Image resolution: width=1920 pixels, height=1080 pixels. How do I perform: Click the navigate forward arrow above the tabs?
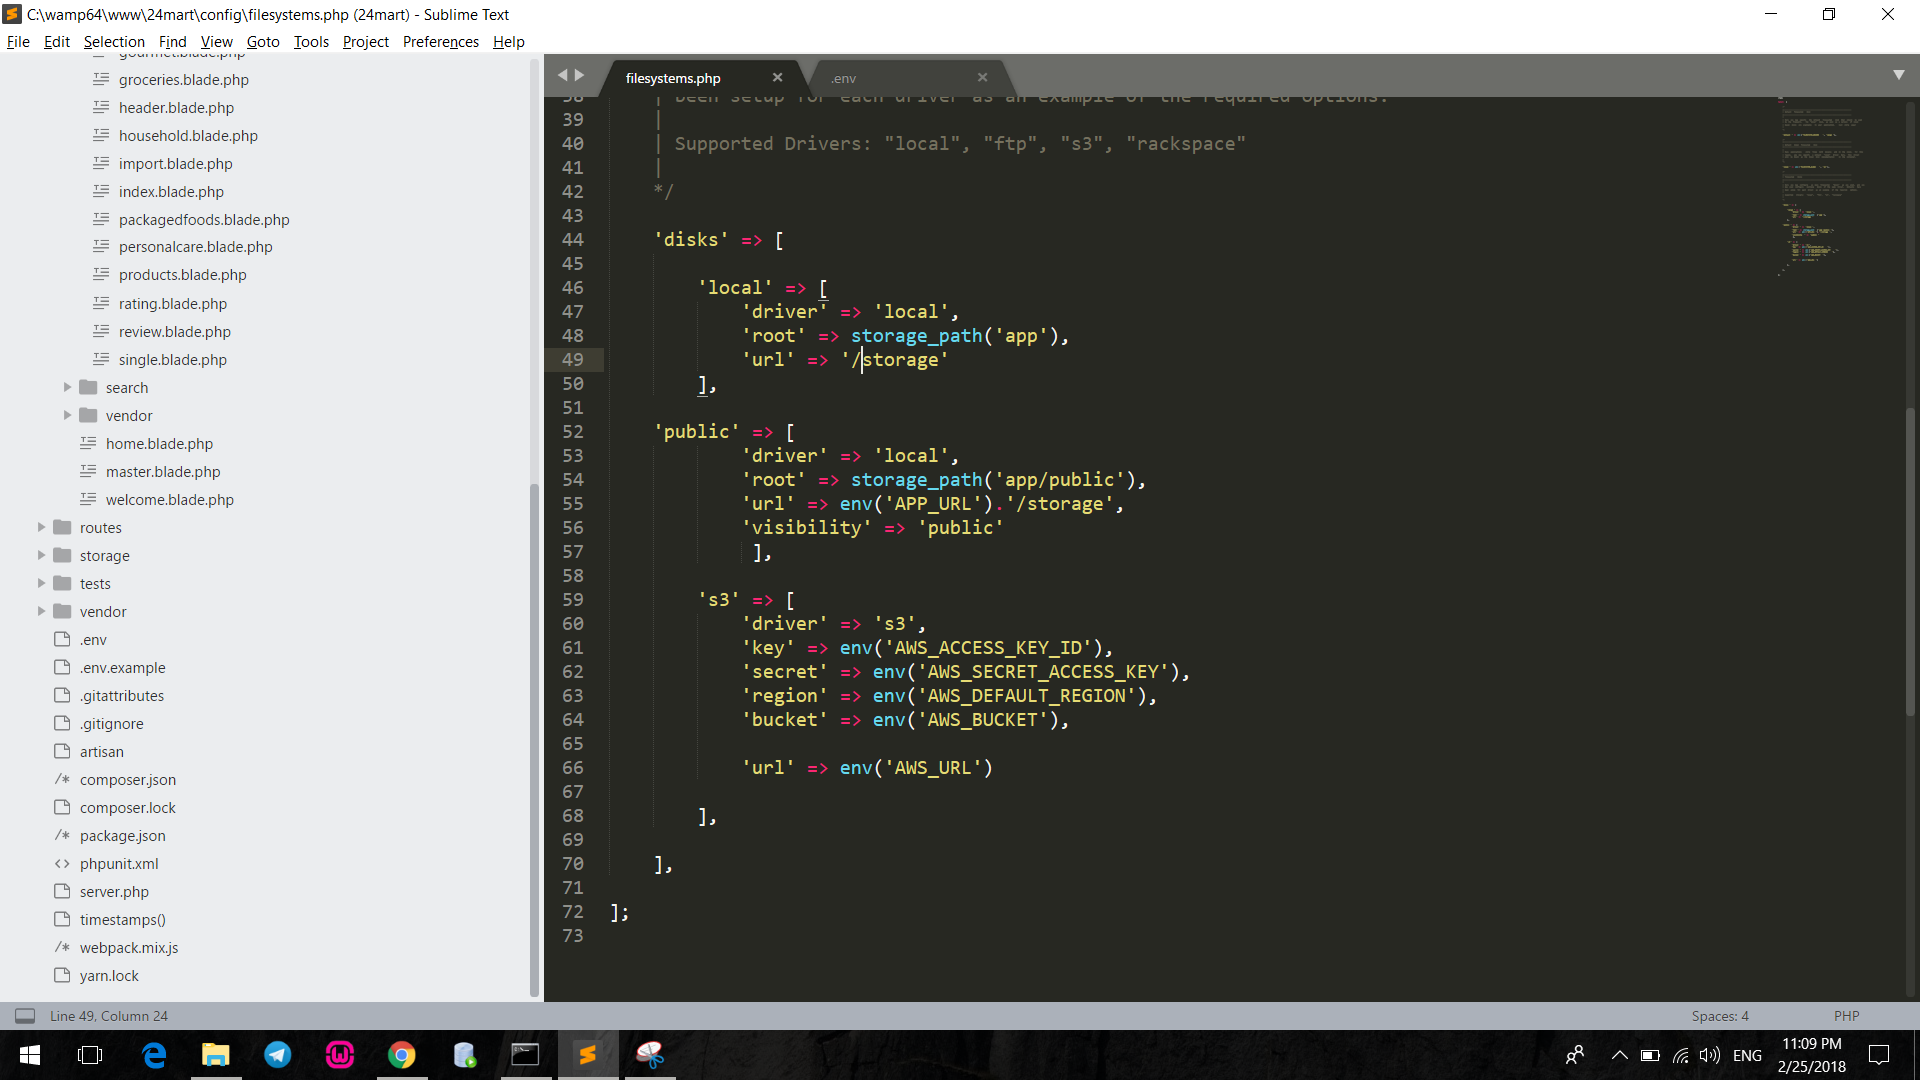(579, 74)
